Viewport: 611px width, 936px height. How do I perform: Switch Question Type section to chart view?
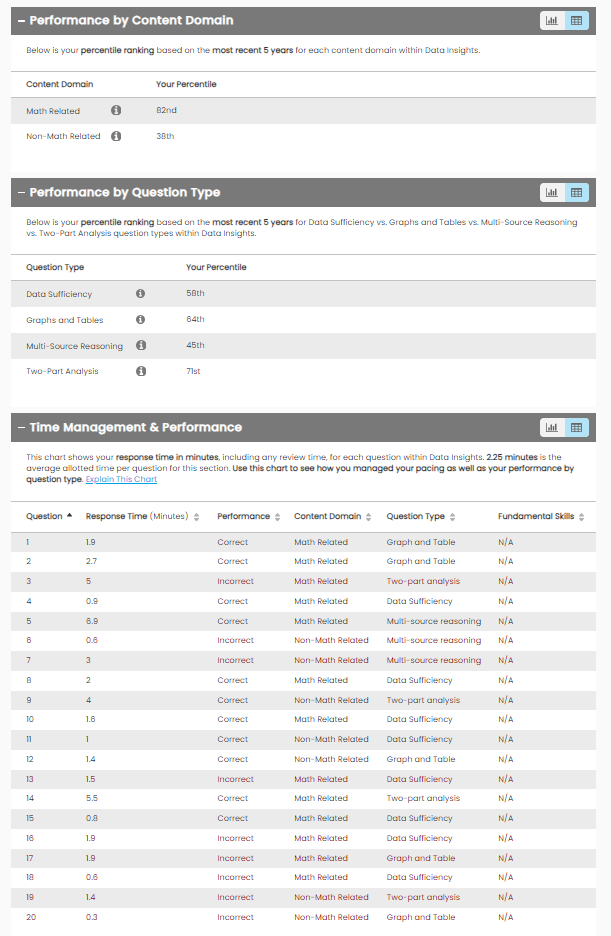coord(552,192)
